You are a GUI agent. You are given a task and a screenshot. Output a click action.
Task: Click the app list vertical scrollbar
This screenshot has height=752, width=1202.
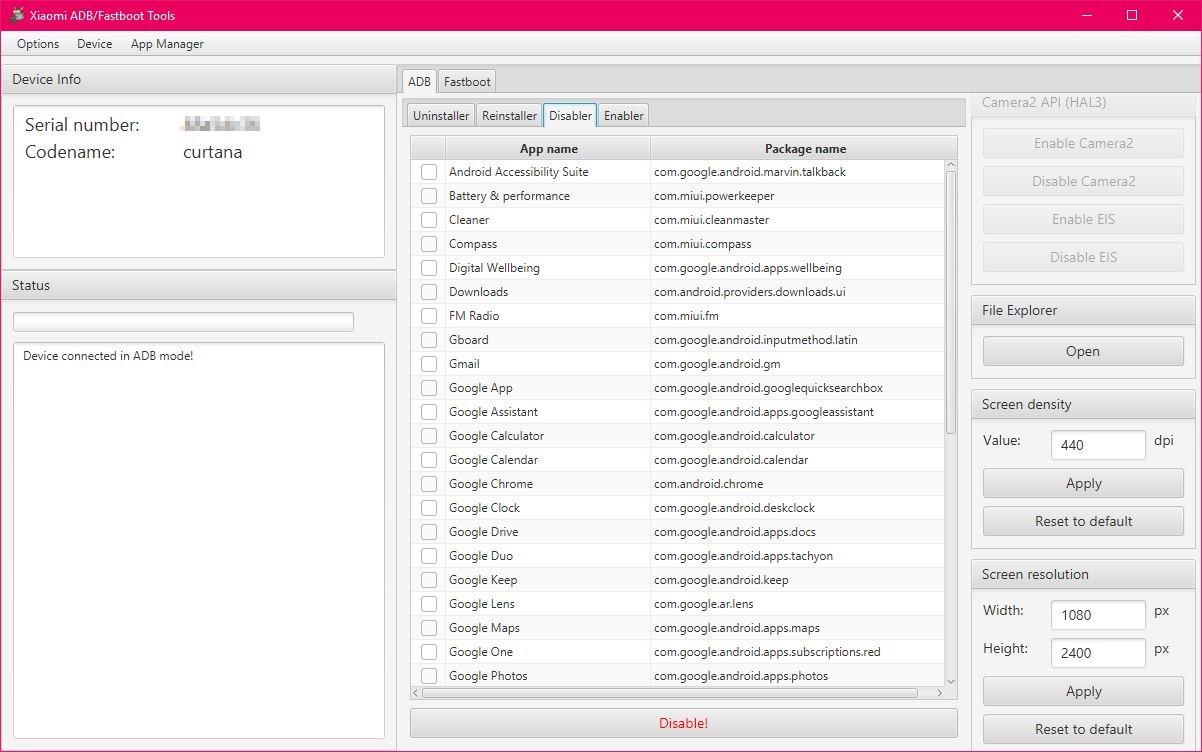coord(950,302)
